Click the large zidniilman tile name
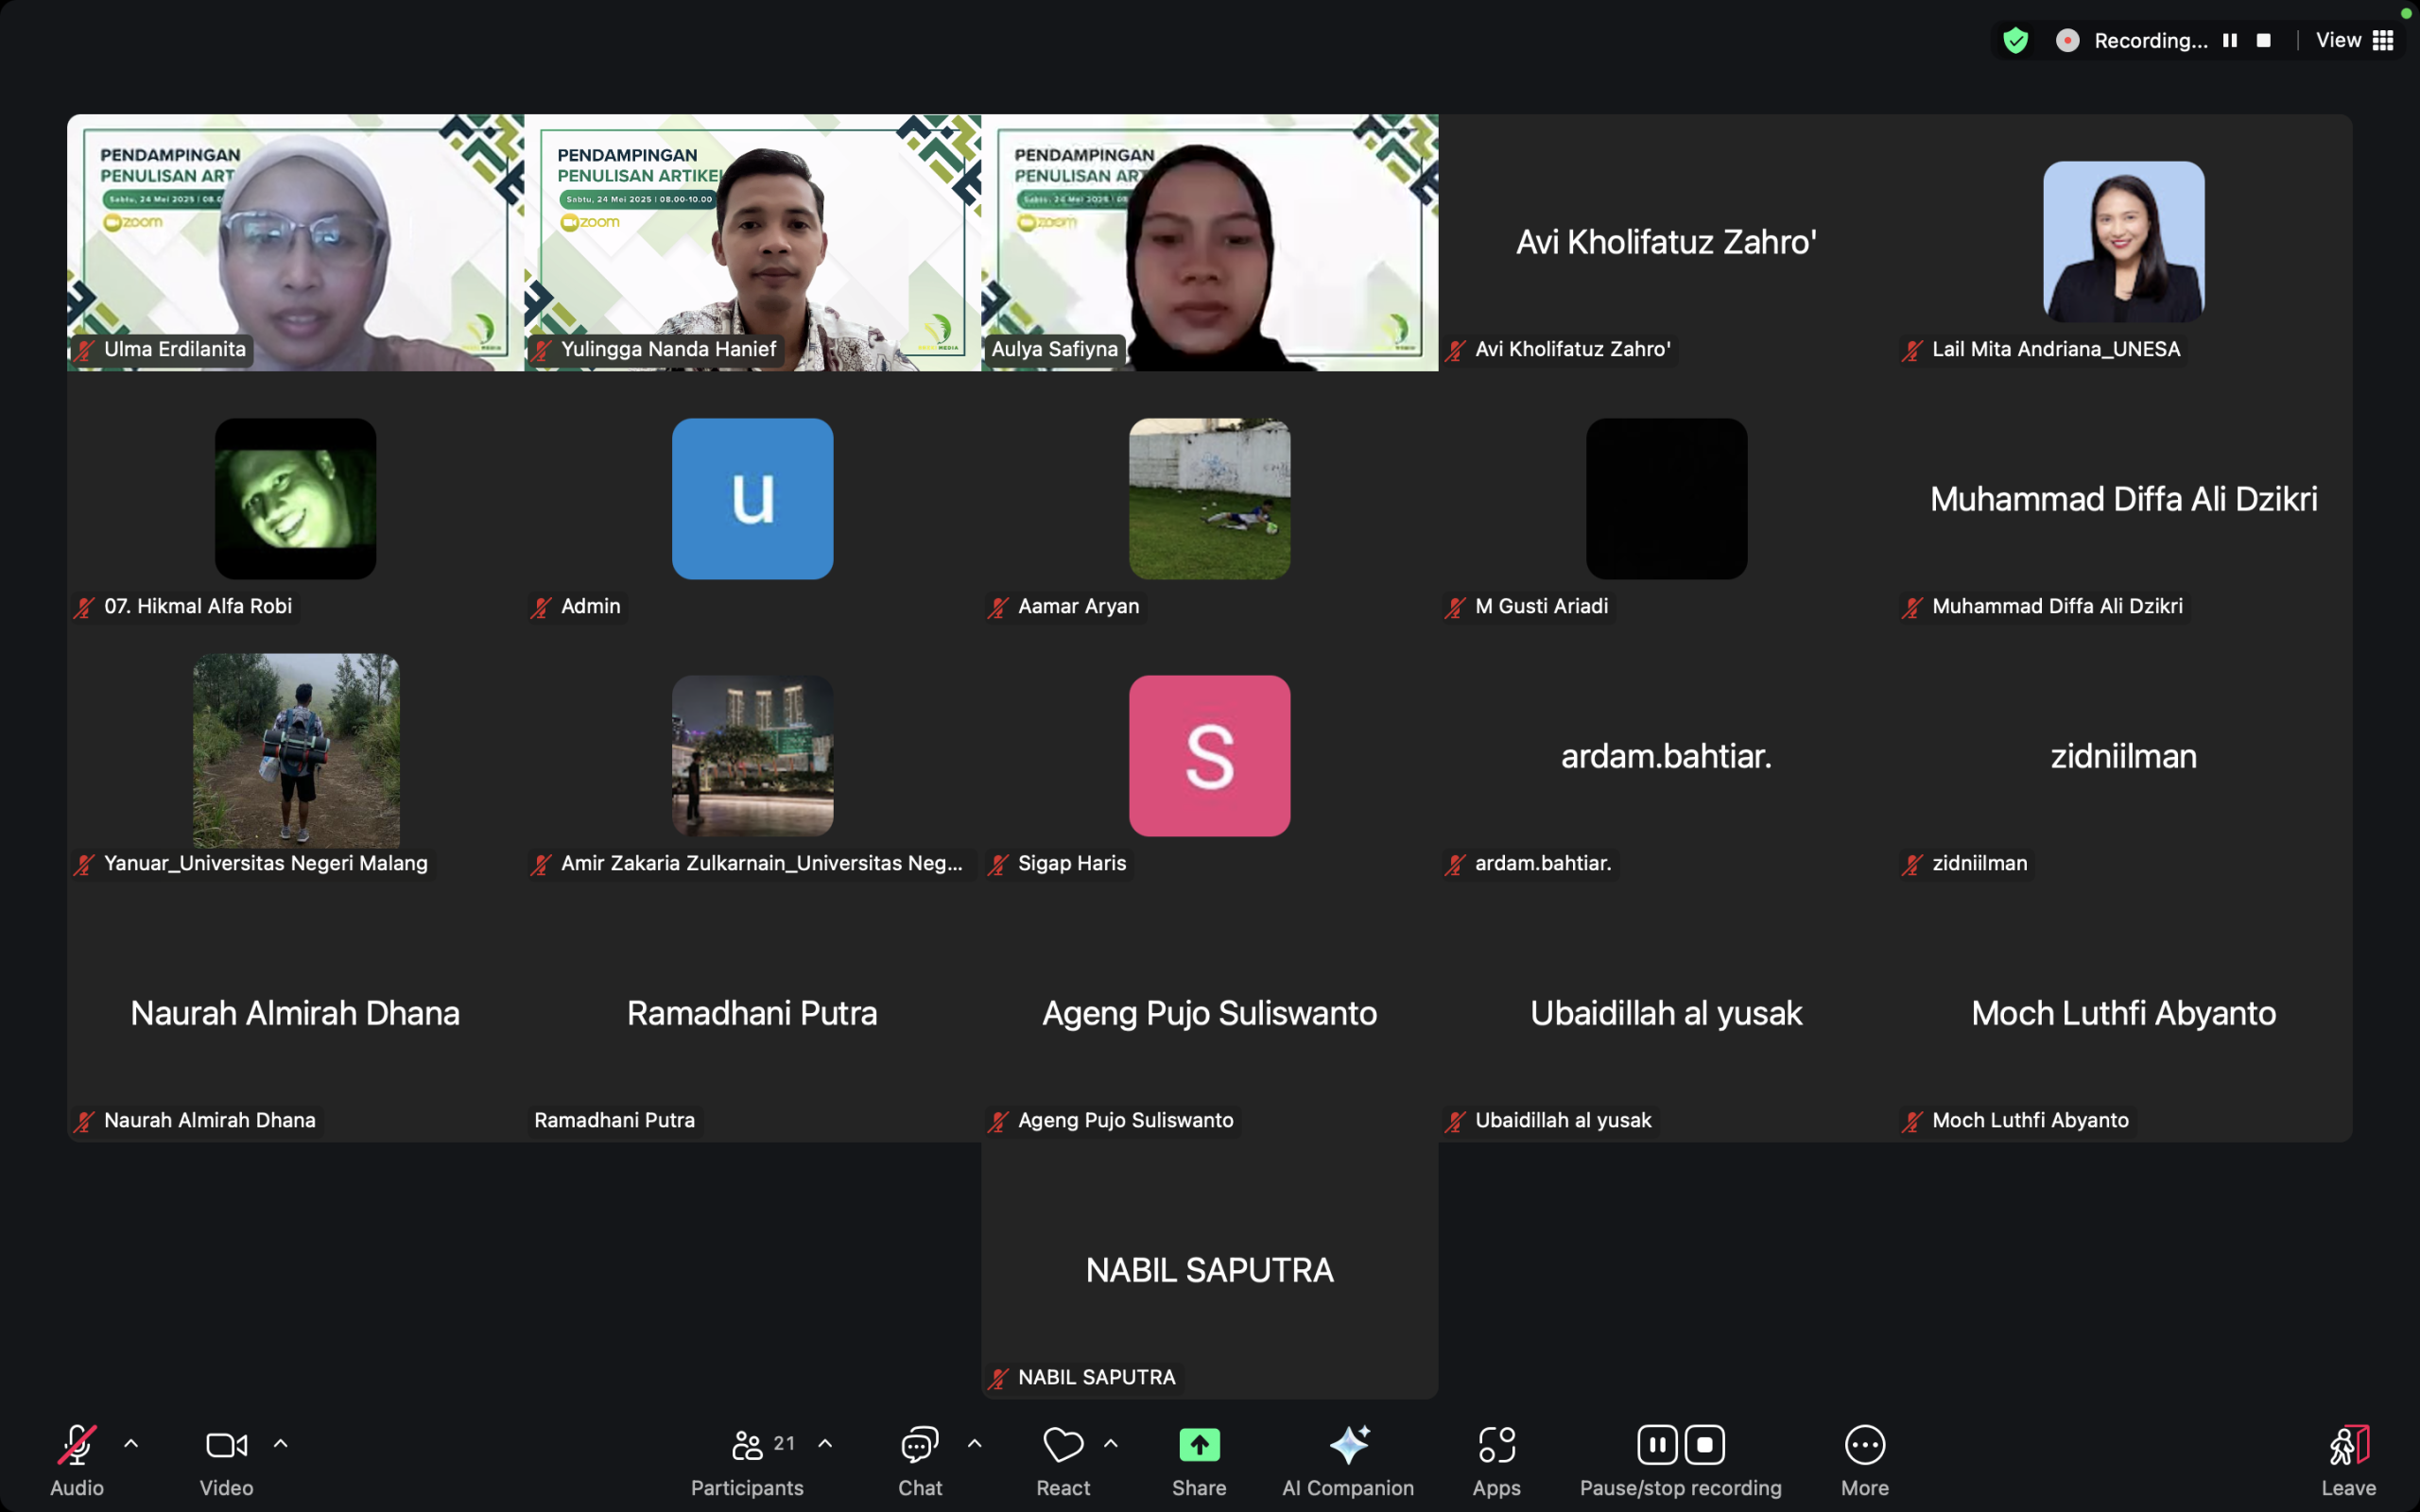Screen dimensions: 2420x1512 pos(2123,755)
